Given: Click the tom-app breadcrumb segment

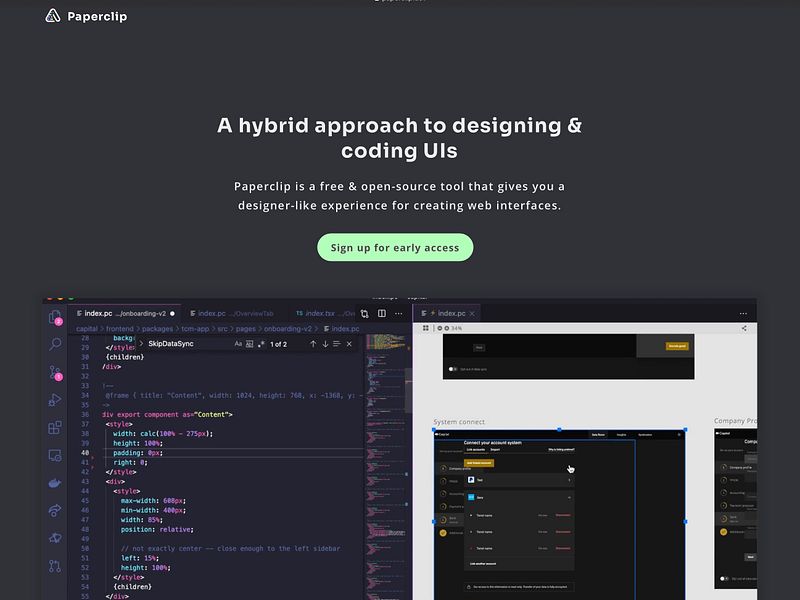Looking at the screenshot, I should (x=195, y=329).
